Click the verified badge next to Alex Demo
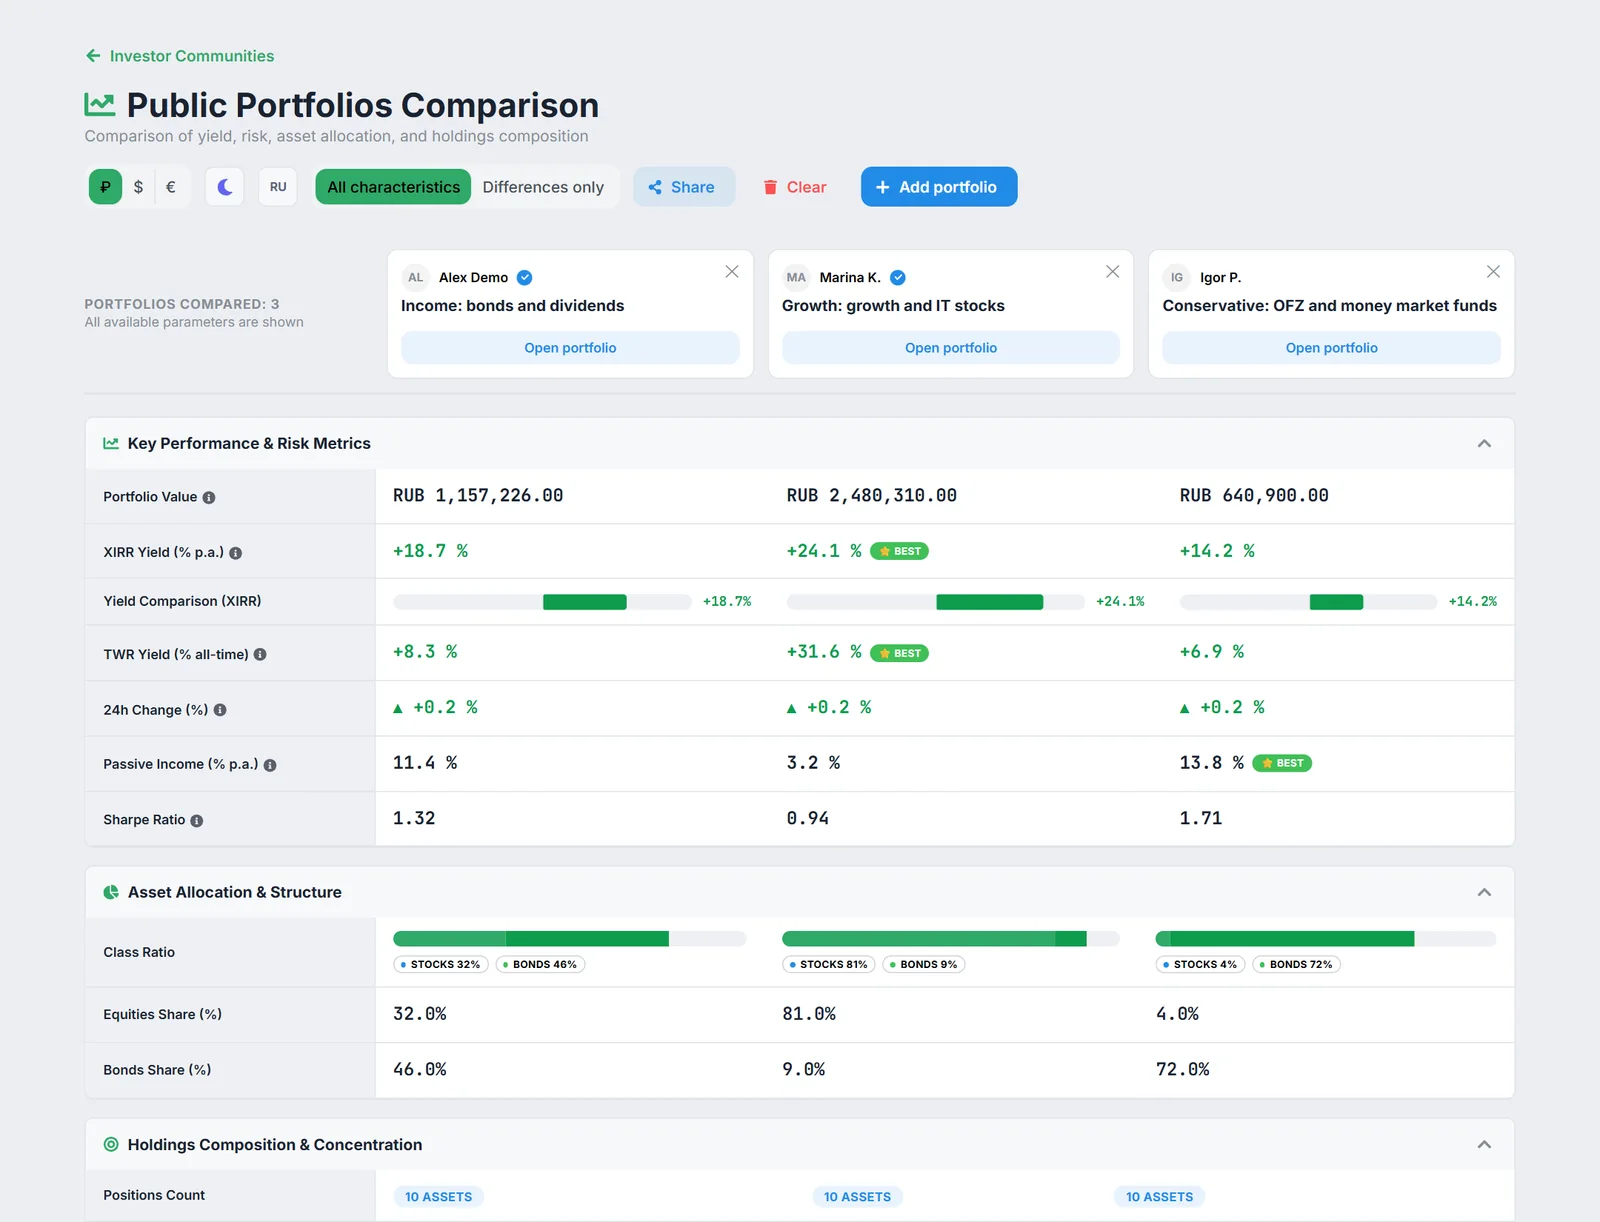 (525, 278)
